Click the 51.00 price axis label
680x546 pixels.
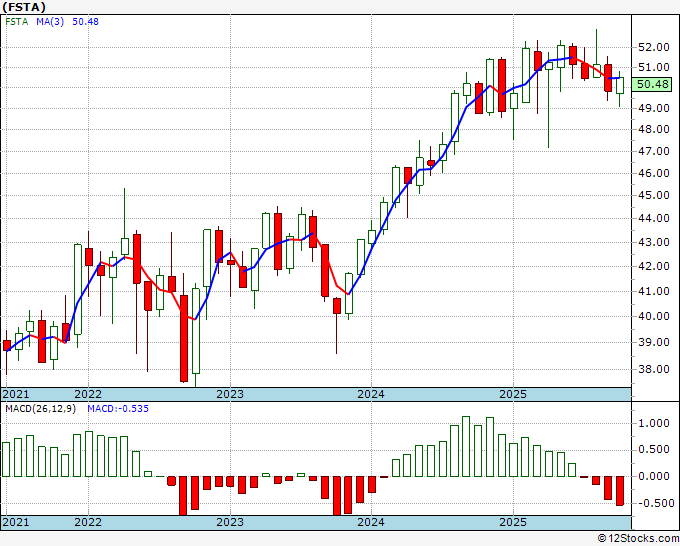click(x=654, y=67)
